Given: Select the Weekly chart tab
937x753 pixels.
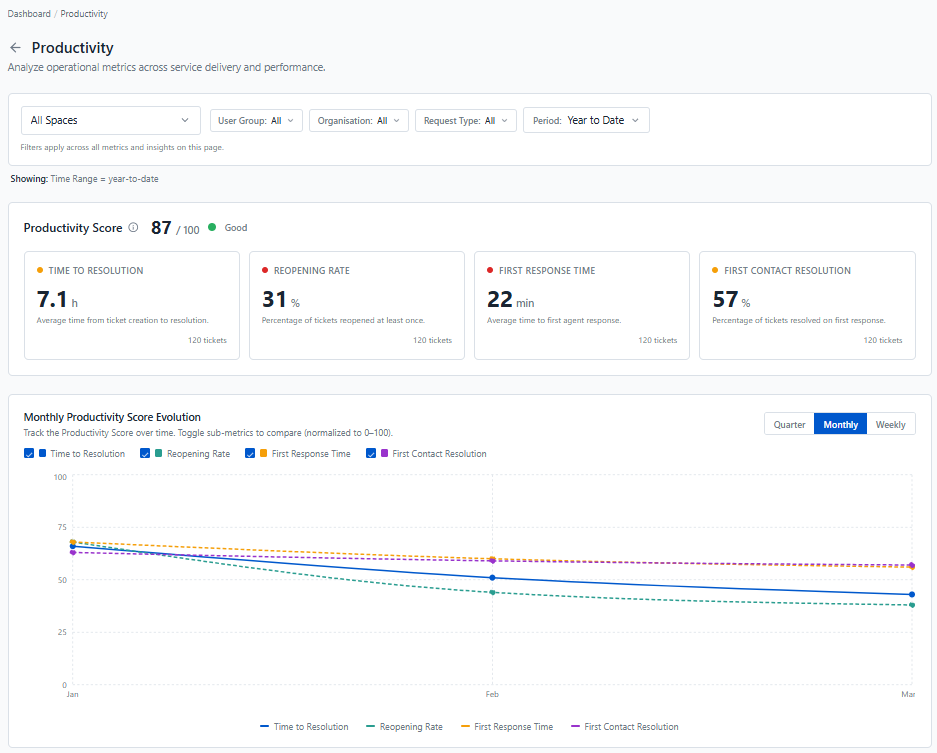Looking at the screenshot, I should (x=890, y=424).
